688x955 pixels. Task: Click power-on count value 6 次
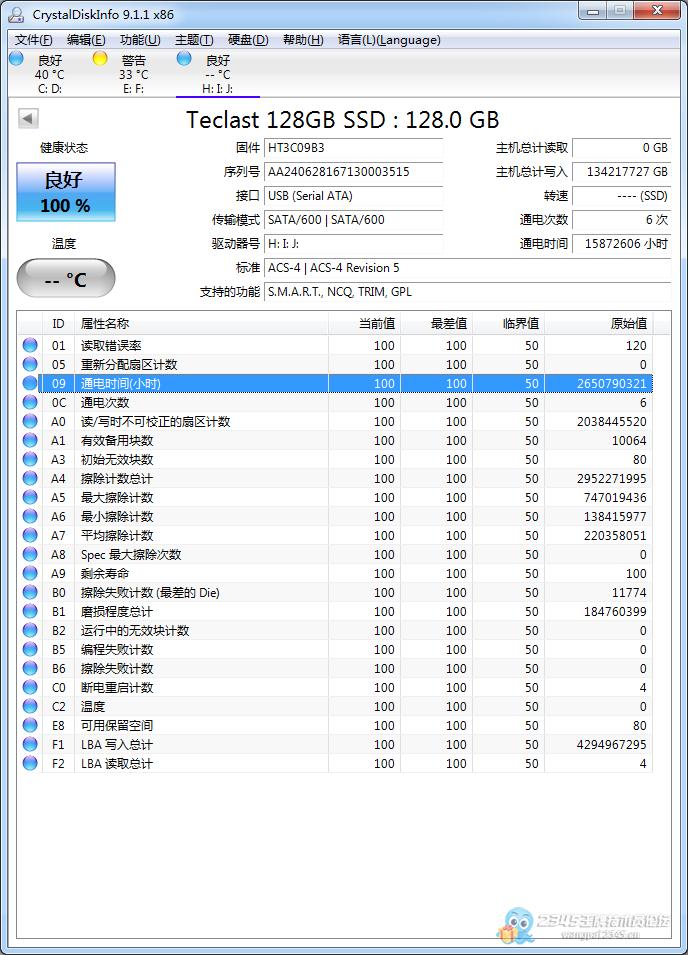[621, 220]
